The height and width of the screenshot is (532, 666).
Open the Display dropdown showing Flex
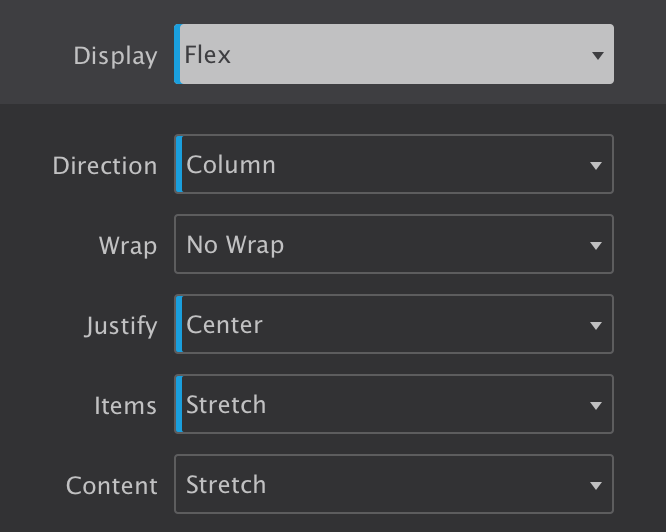click(x=394, y=55)
